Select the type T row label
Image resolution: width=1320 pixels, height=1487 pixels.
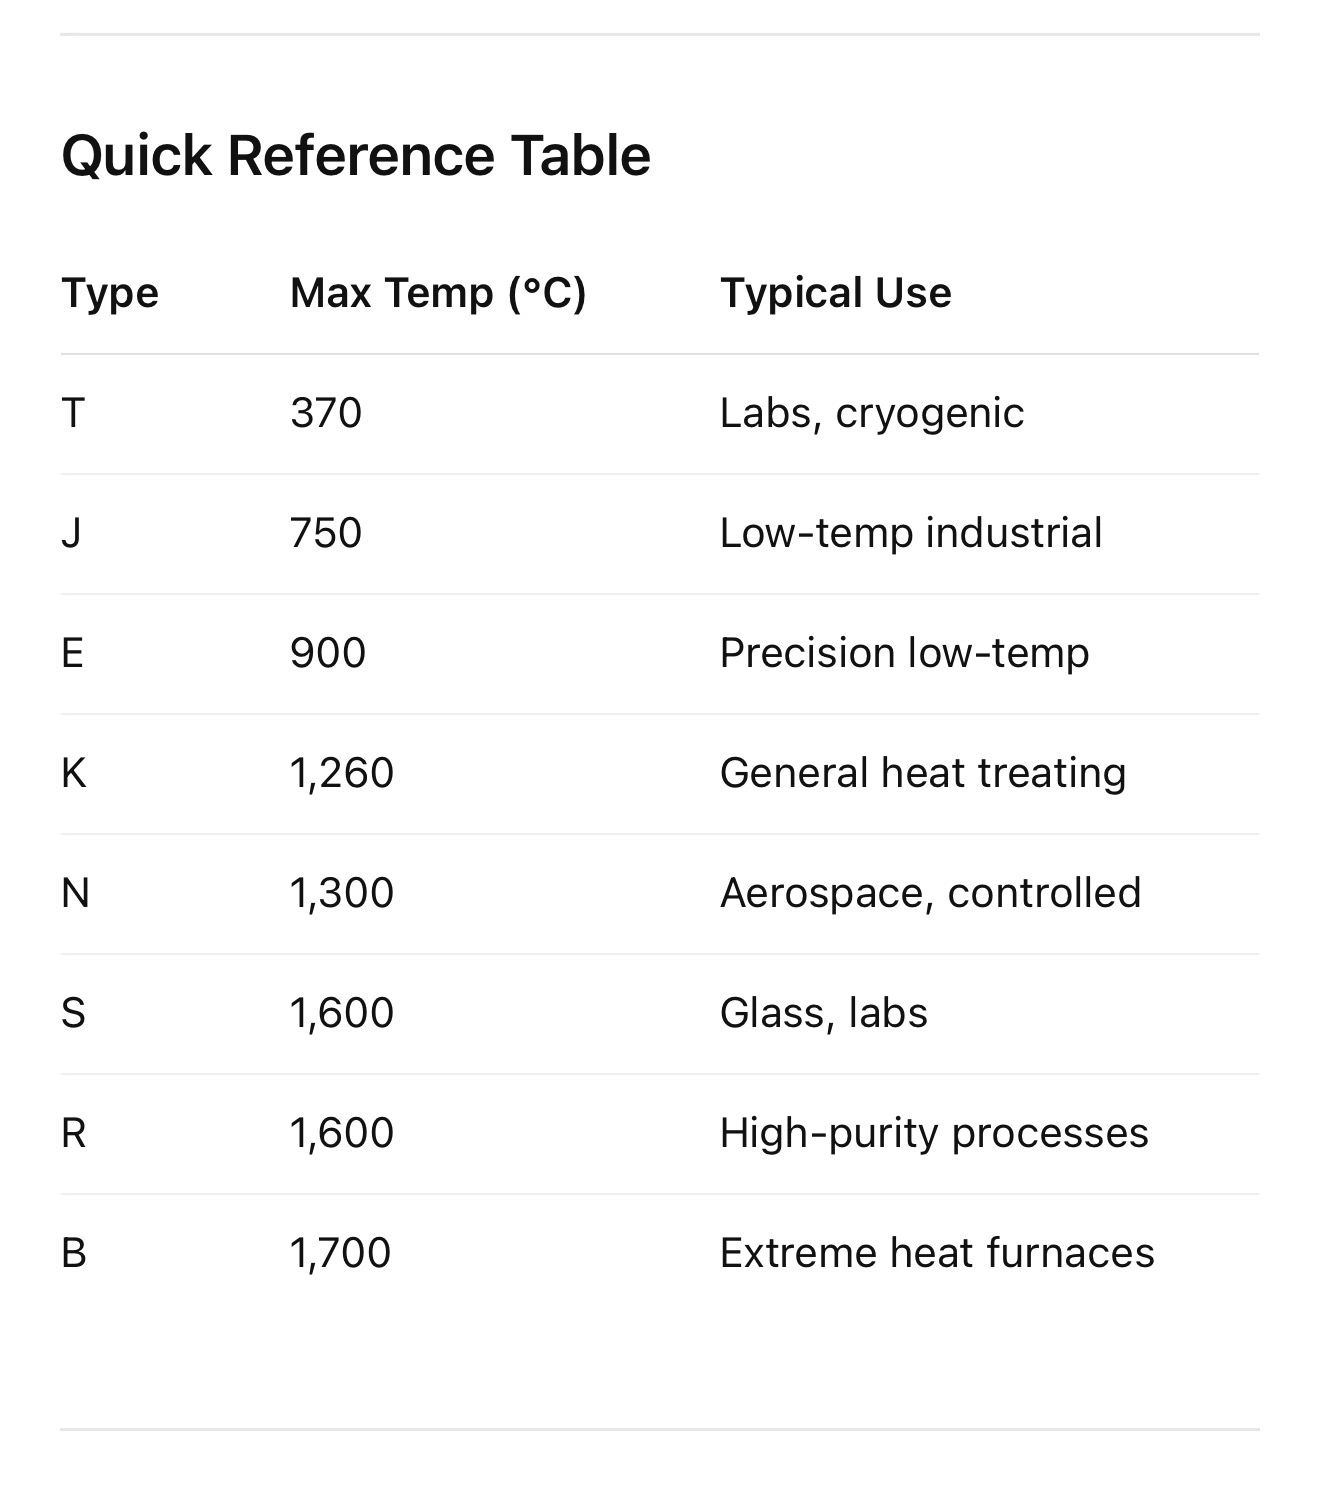[x=73, y=413]
